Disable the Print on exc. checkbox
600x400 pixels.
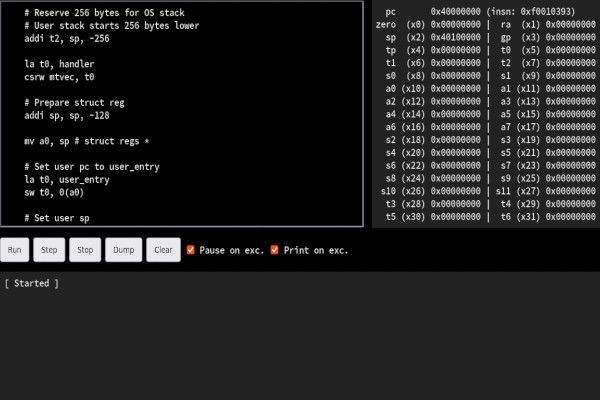click(x=275, y=250)
